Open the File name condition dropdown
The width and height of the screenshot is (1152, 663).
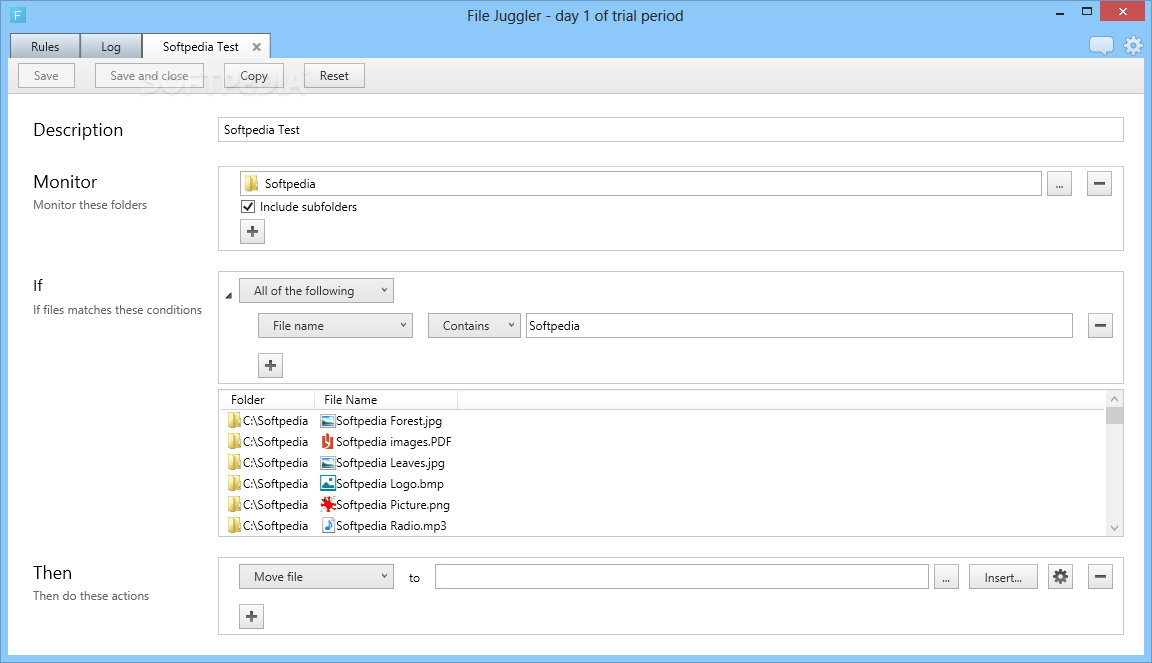coord(335,326)
